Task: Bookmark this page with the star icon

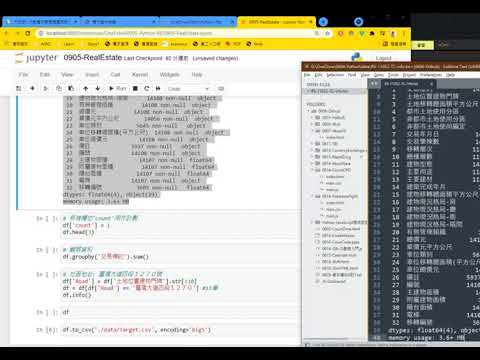Action: click(328, 33)
